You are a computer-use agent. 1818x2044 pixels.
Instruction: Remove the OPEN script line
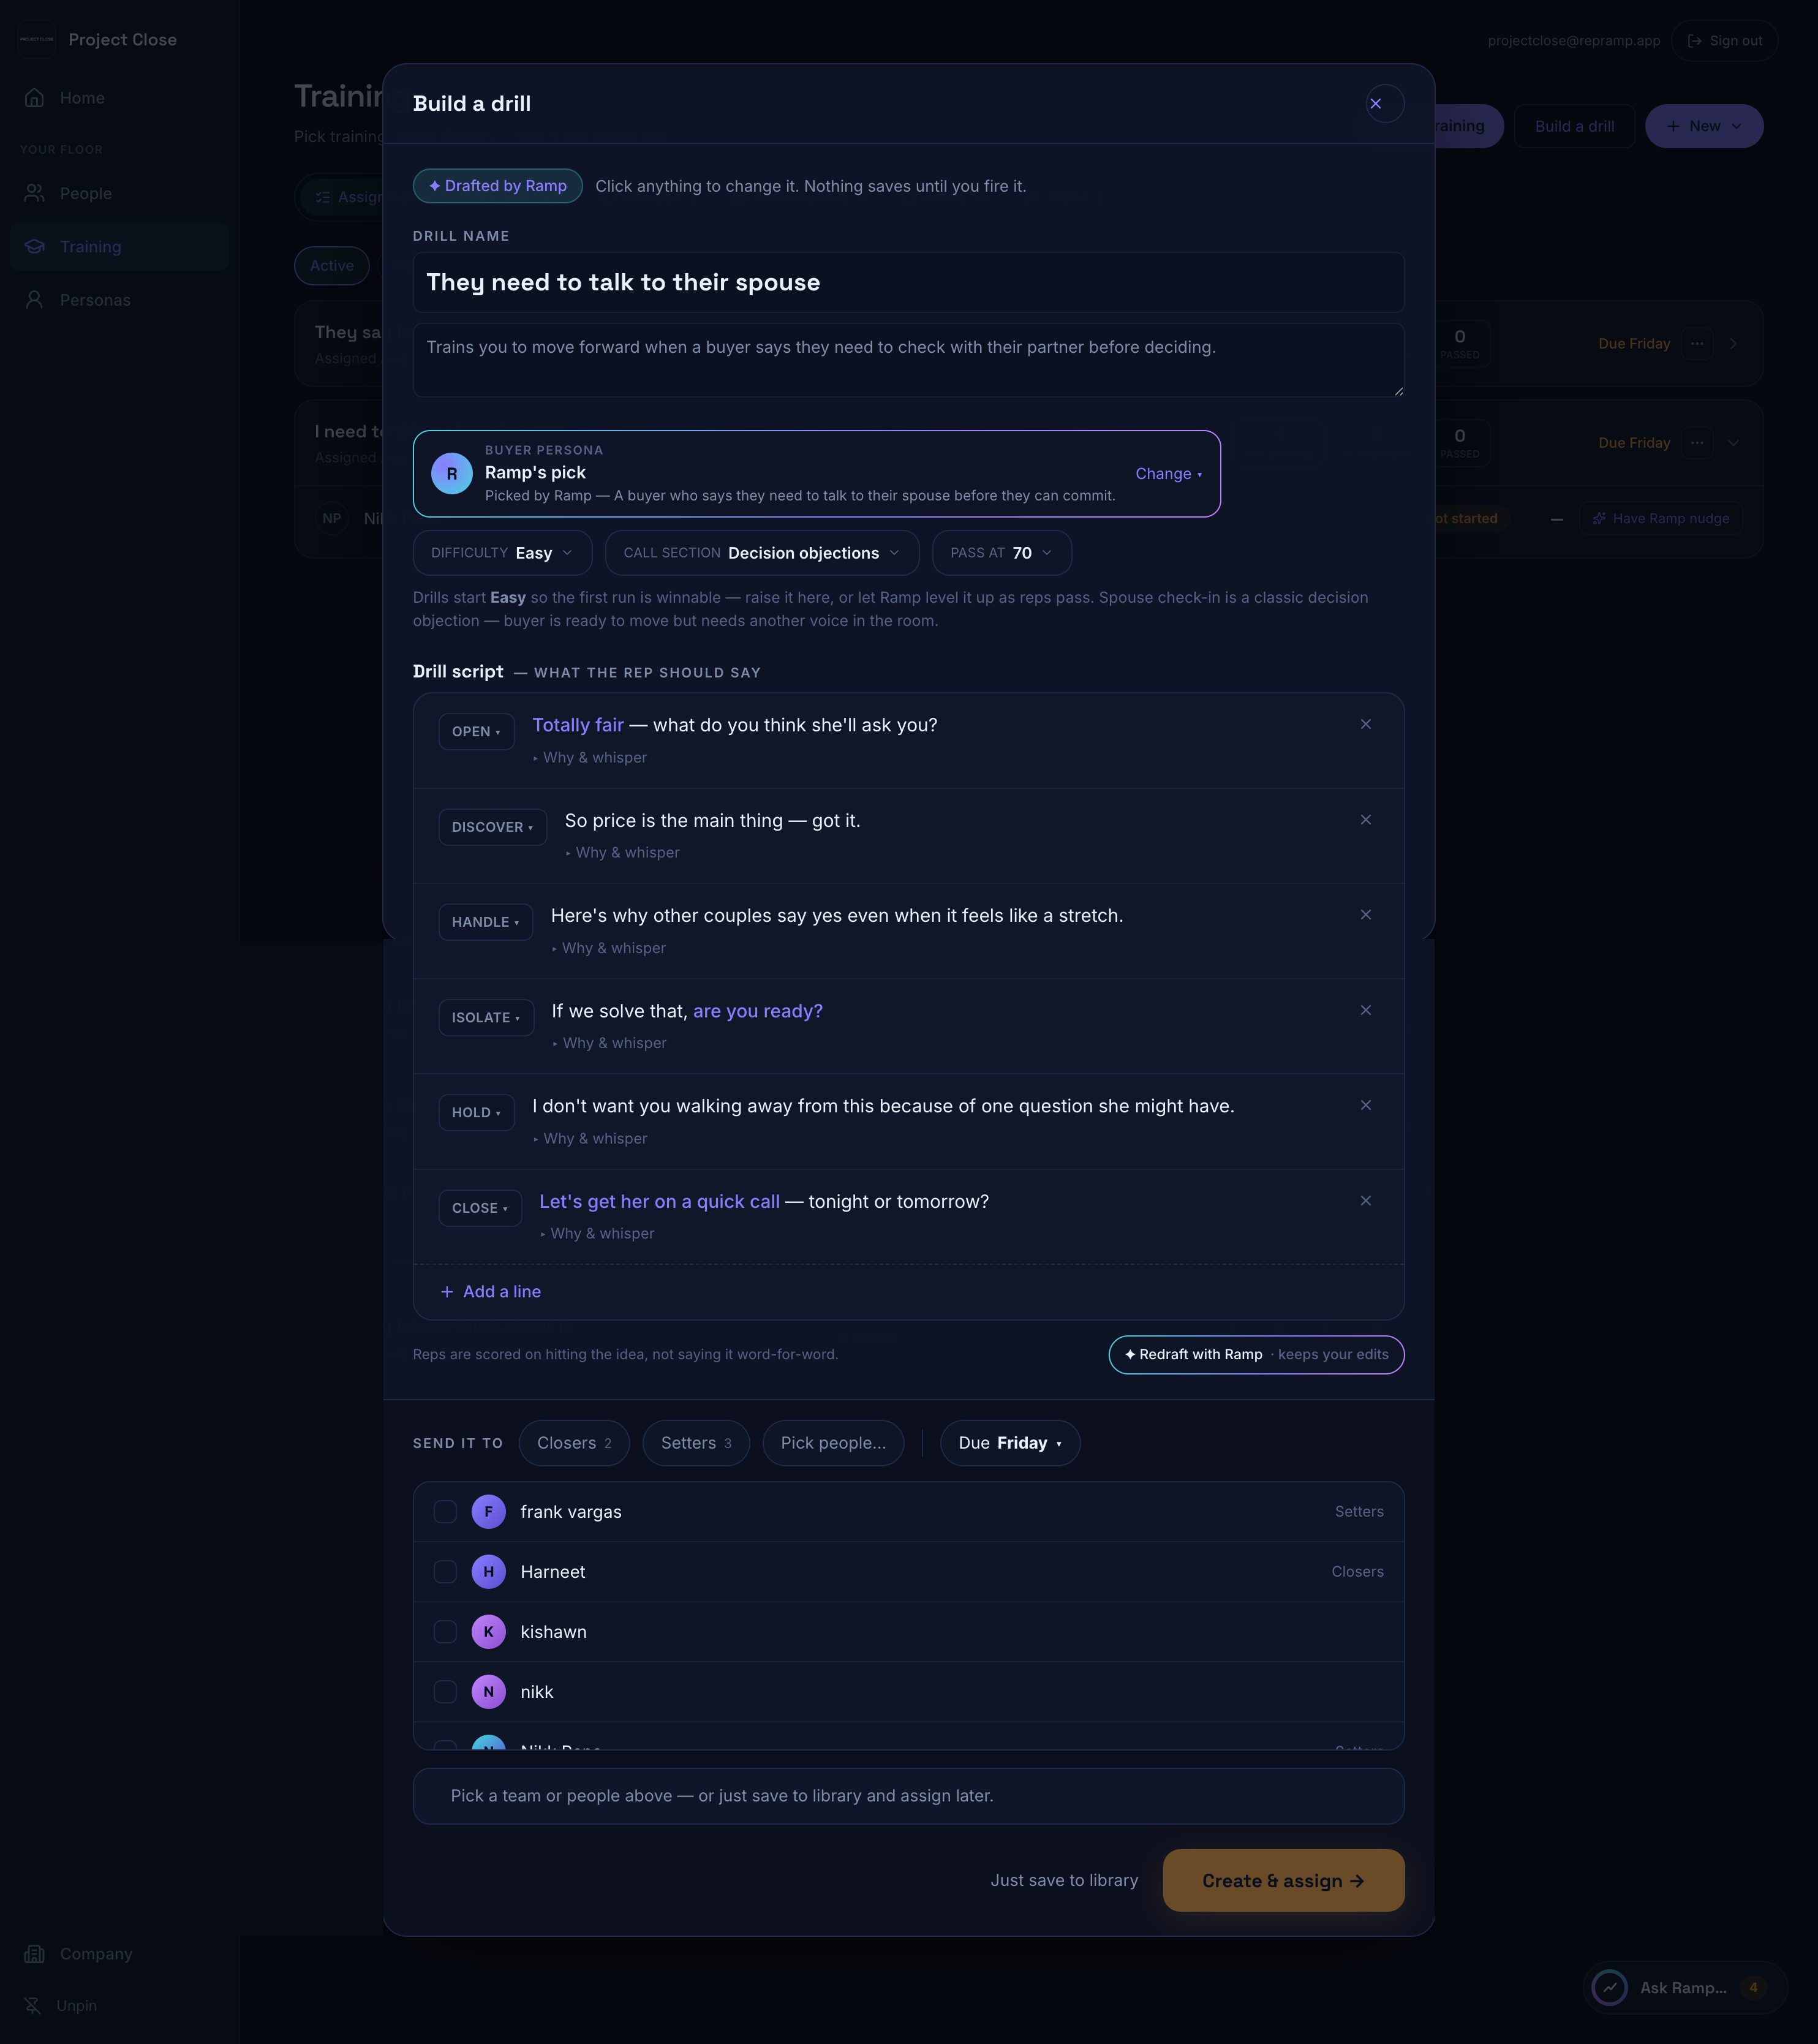[x=1365, y=724]
